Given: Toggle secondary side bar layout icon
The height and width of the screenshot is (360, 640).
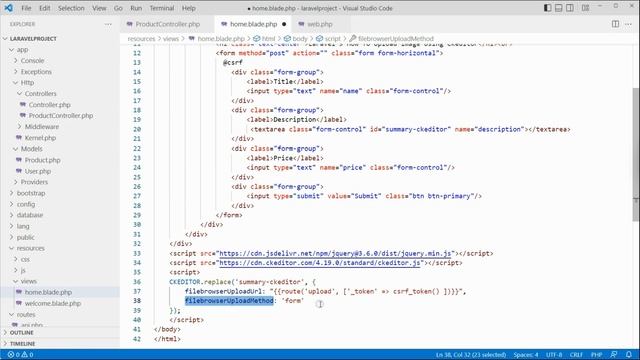Looking at the screenshot, I should pyautogui.click(x=570, y=8).
